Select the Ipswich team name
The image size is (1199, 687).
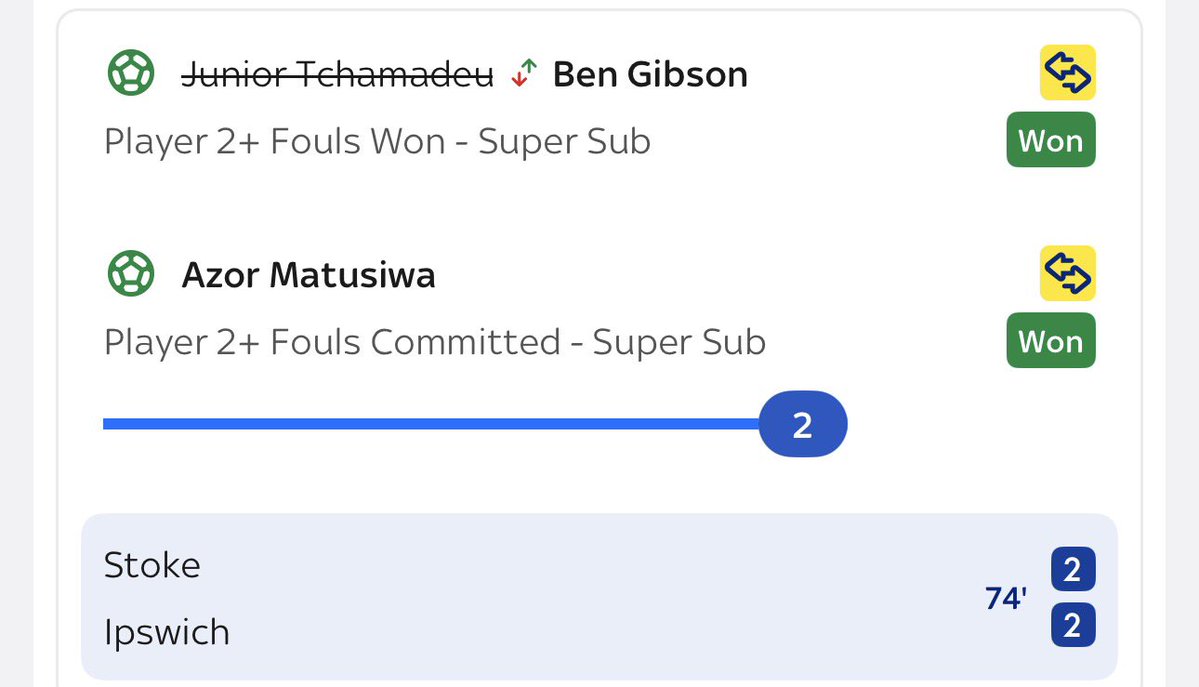pyautogui.click(x=167, y=632)
